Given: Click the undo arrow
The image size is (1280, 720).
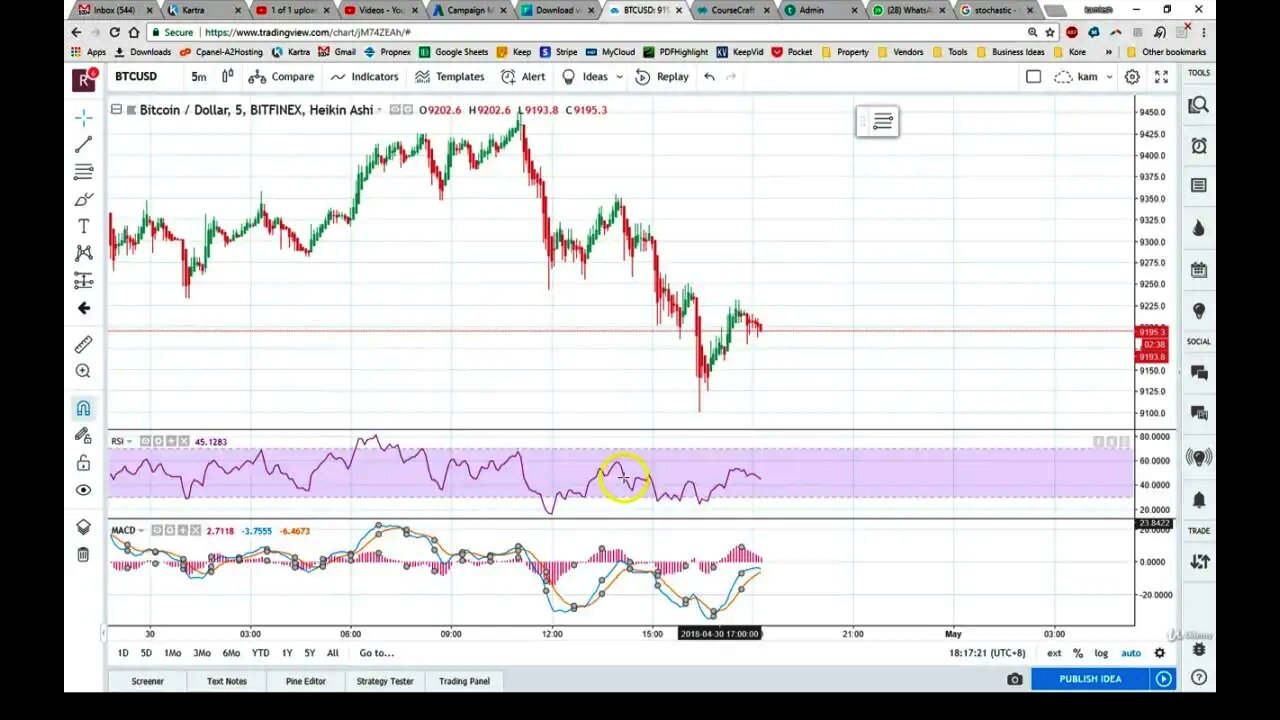Looking at the screenshot, I should click(x=709, y=76).
